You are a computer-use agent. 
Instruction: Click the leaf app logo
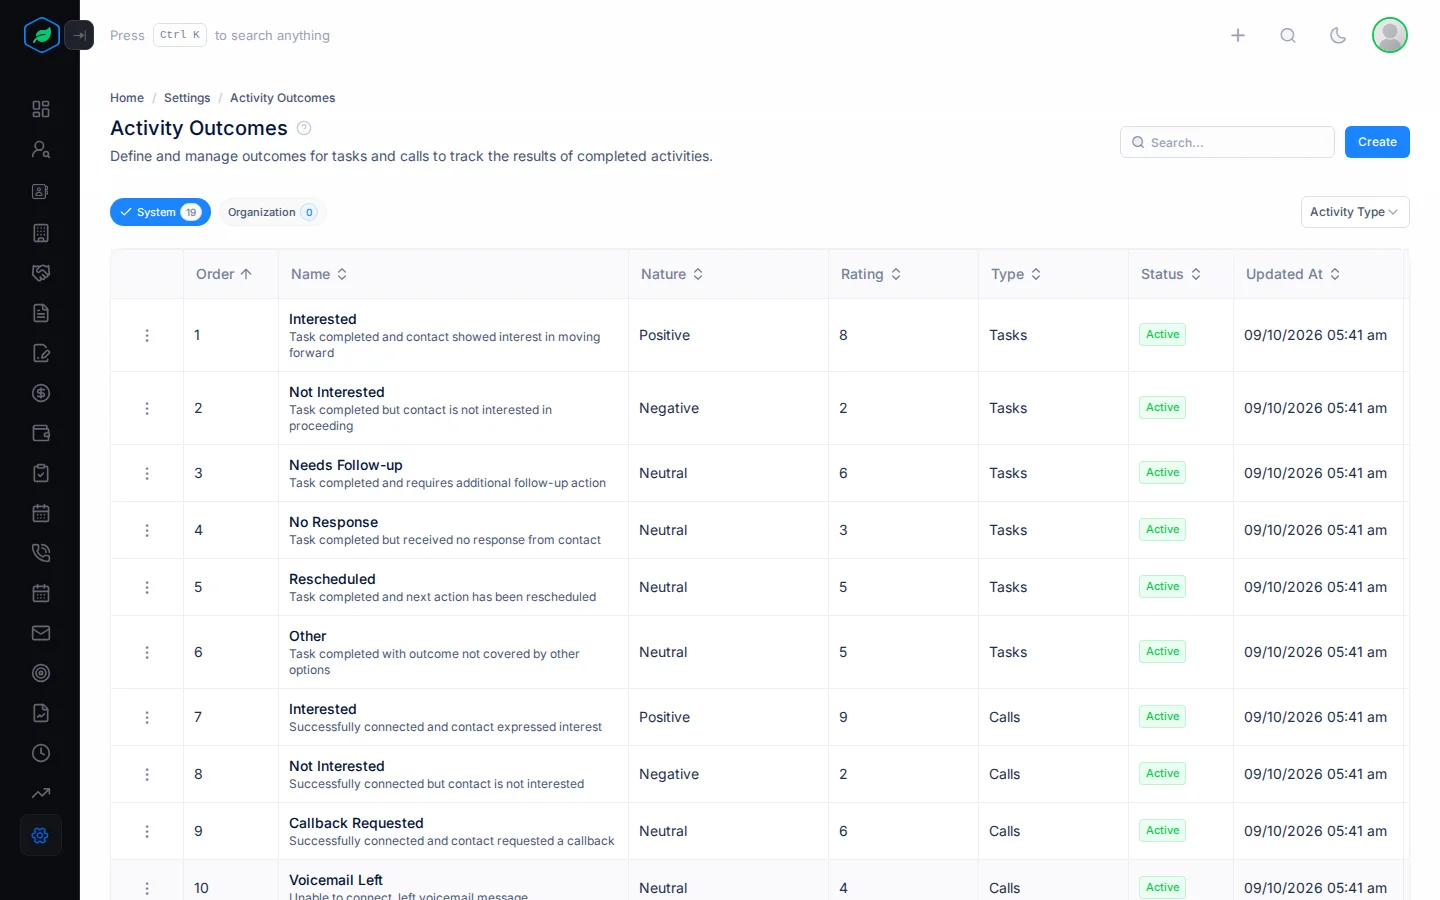click(42, 35)
